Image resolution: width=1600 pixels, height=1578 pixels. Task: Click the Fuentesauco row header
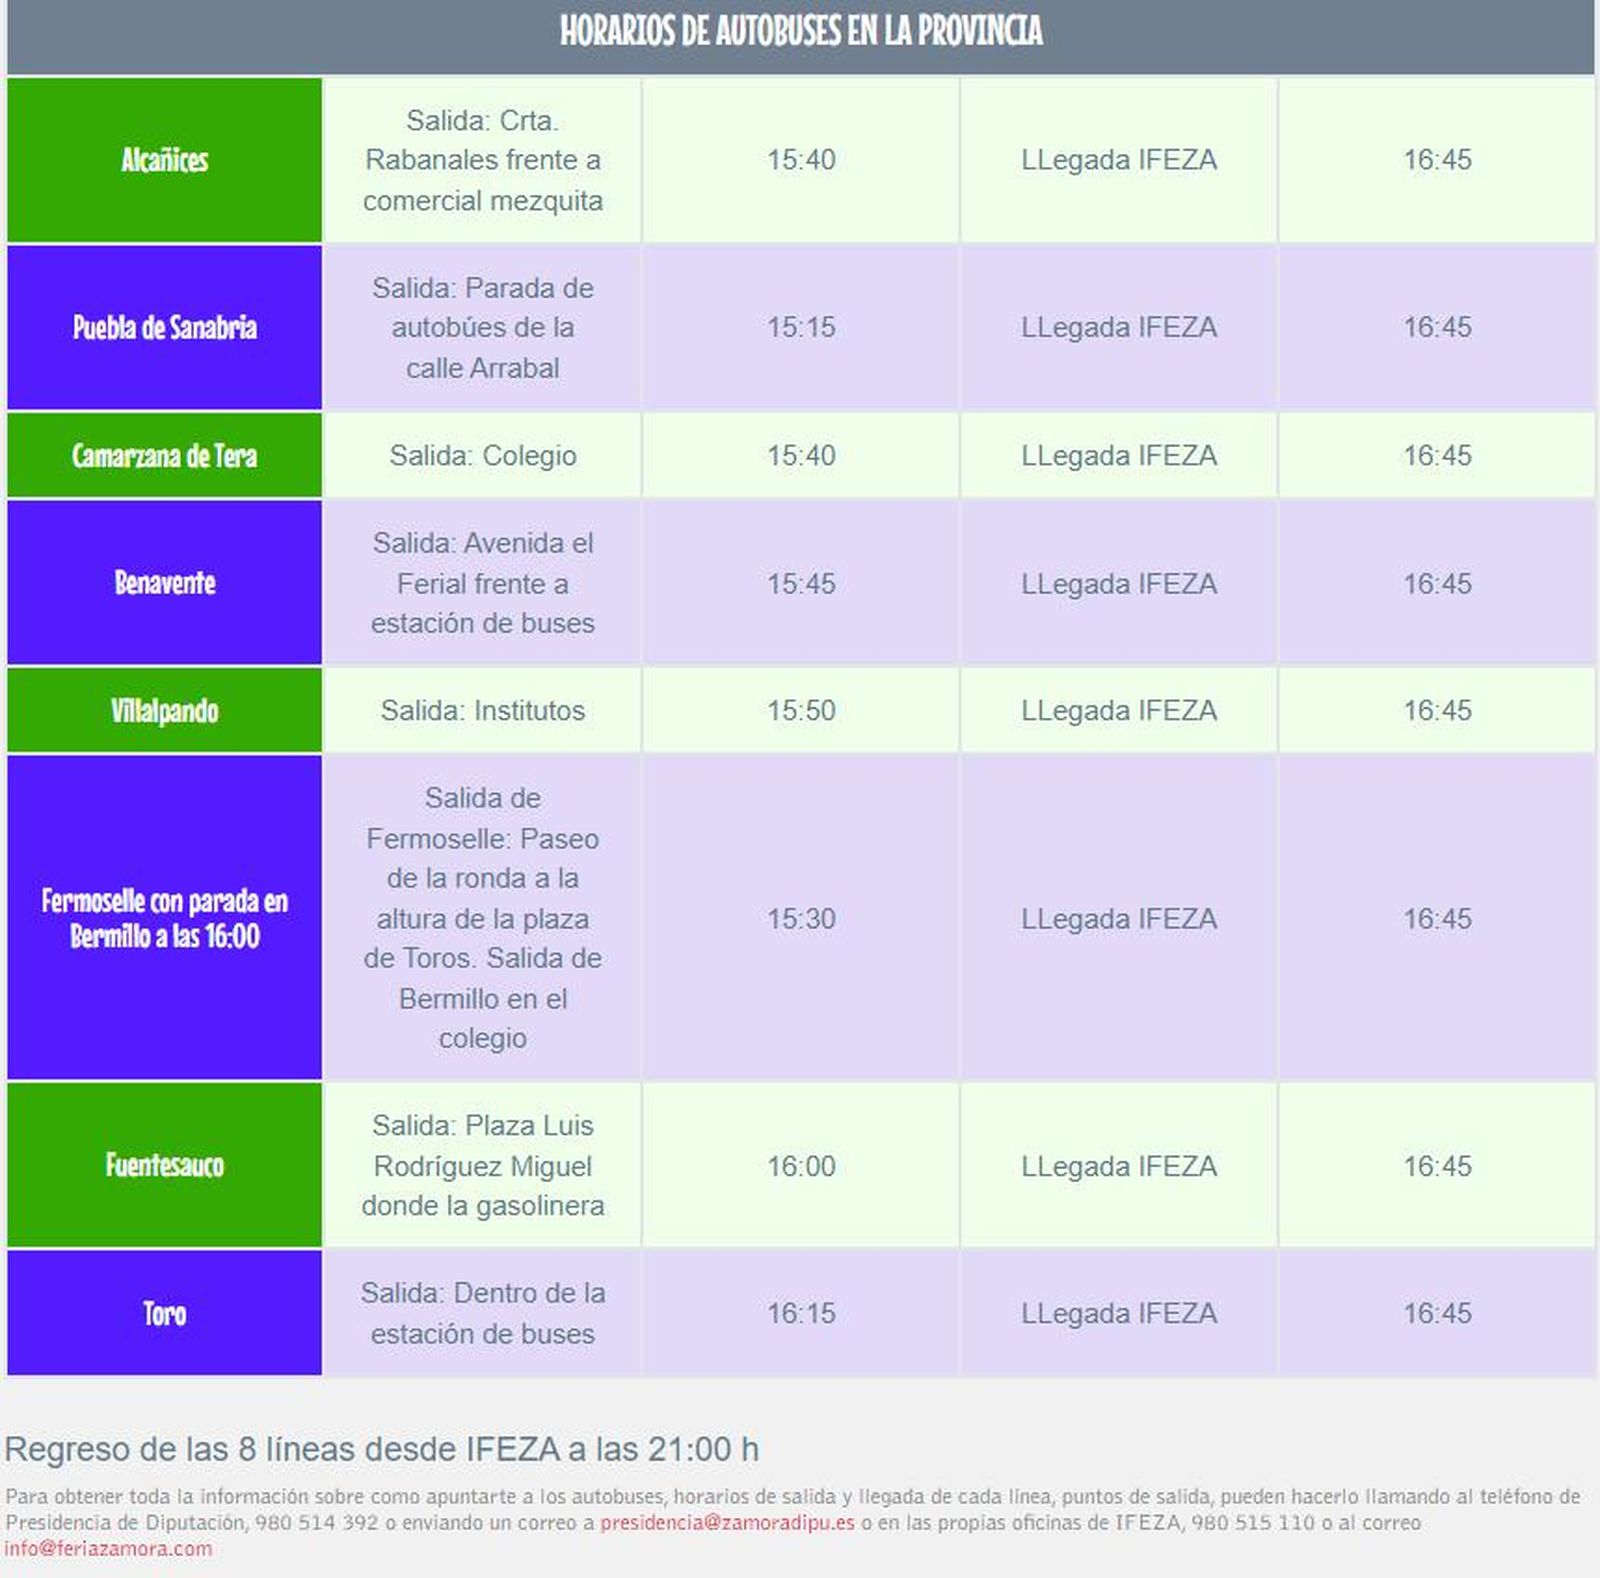coord(163,1165)
